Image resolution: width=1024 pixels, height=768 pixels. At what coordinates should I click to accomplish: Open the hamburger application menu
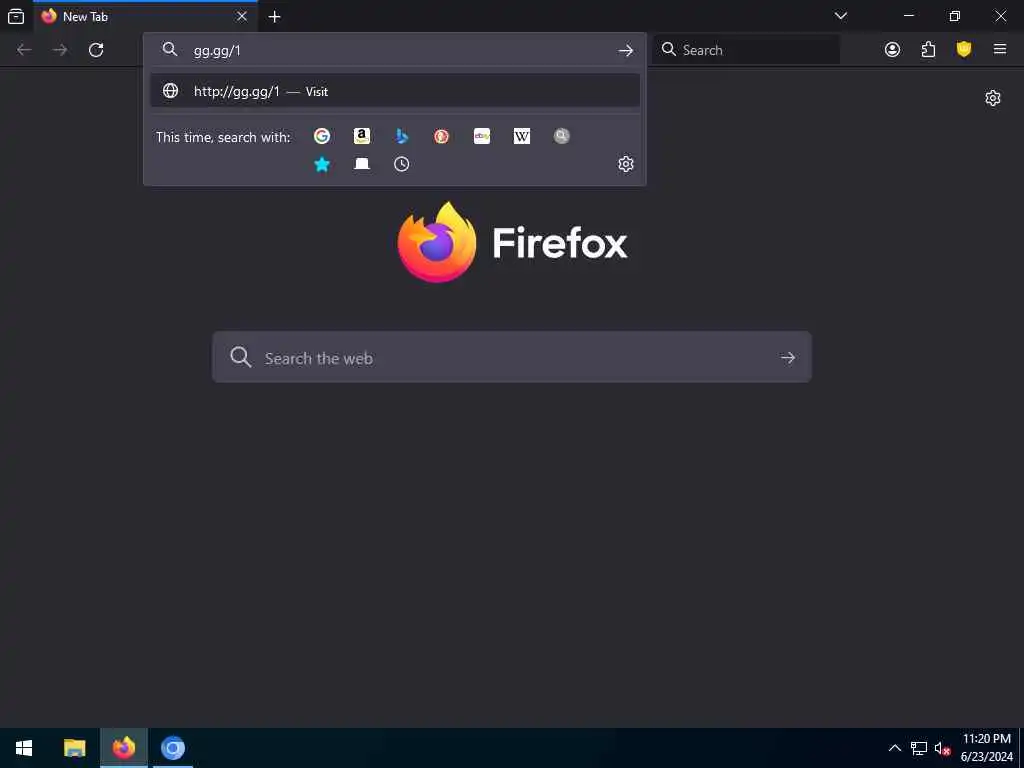(1000, 49)
